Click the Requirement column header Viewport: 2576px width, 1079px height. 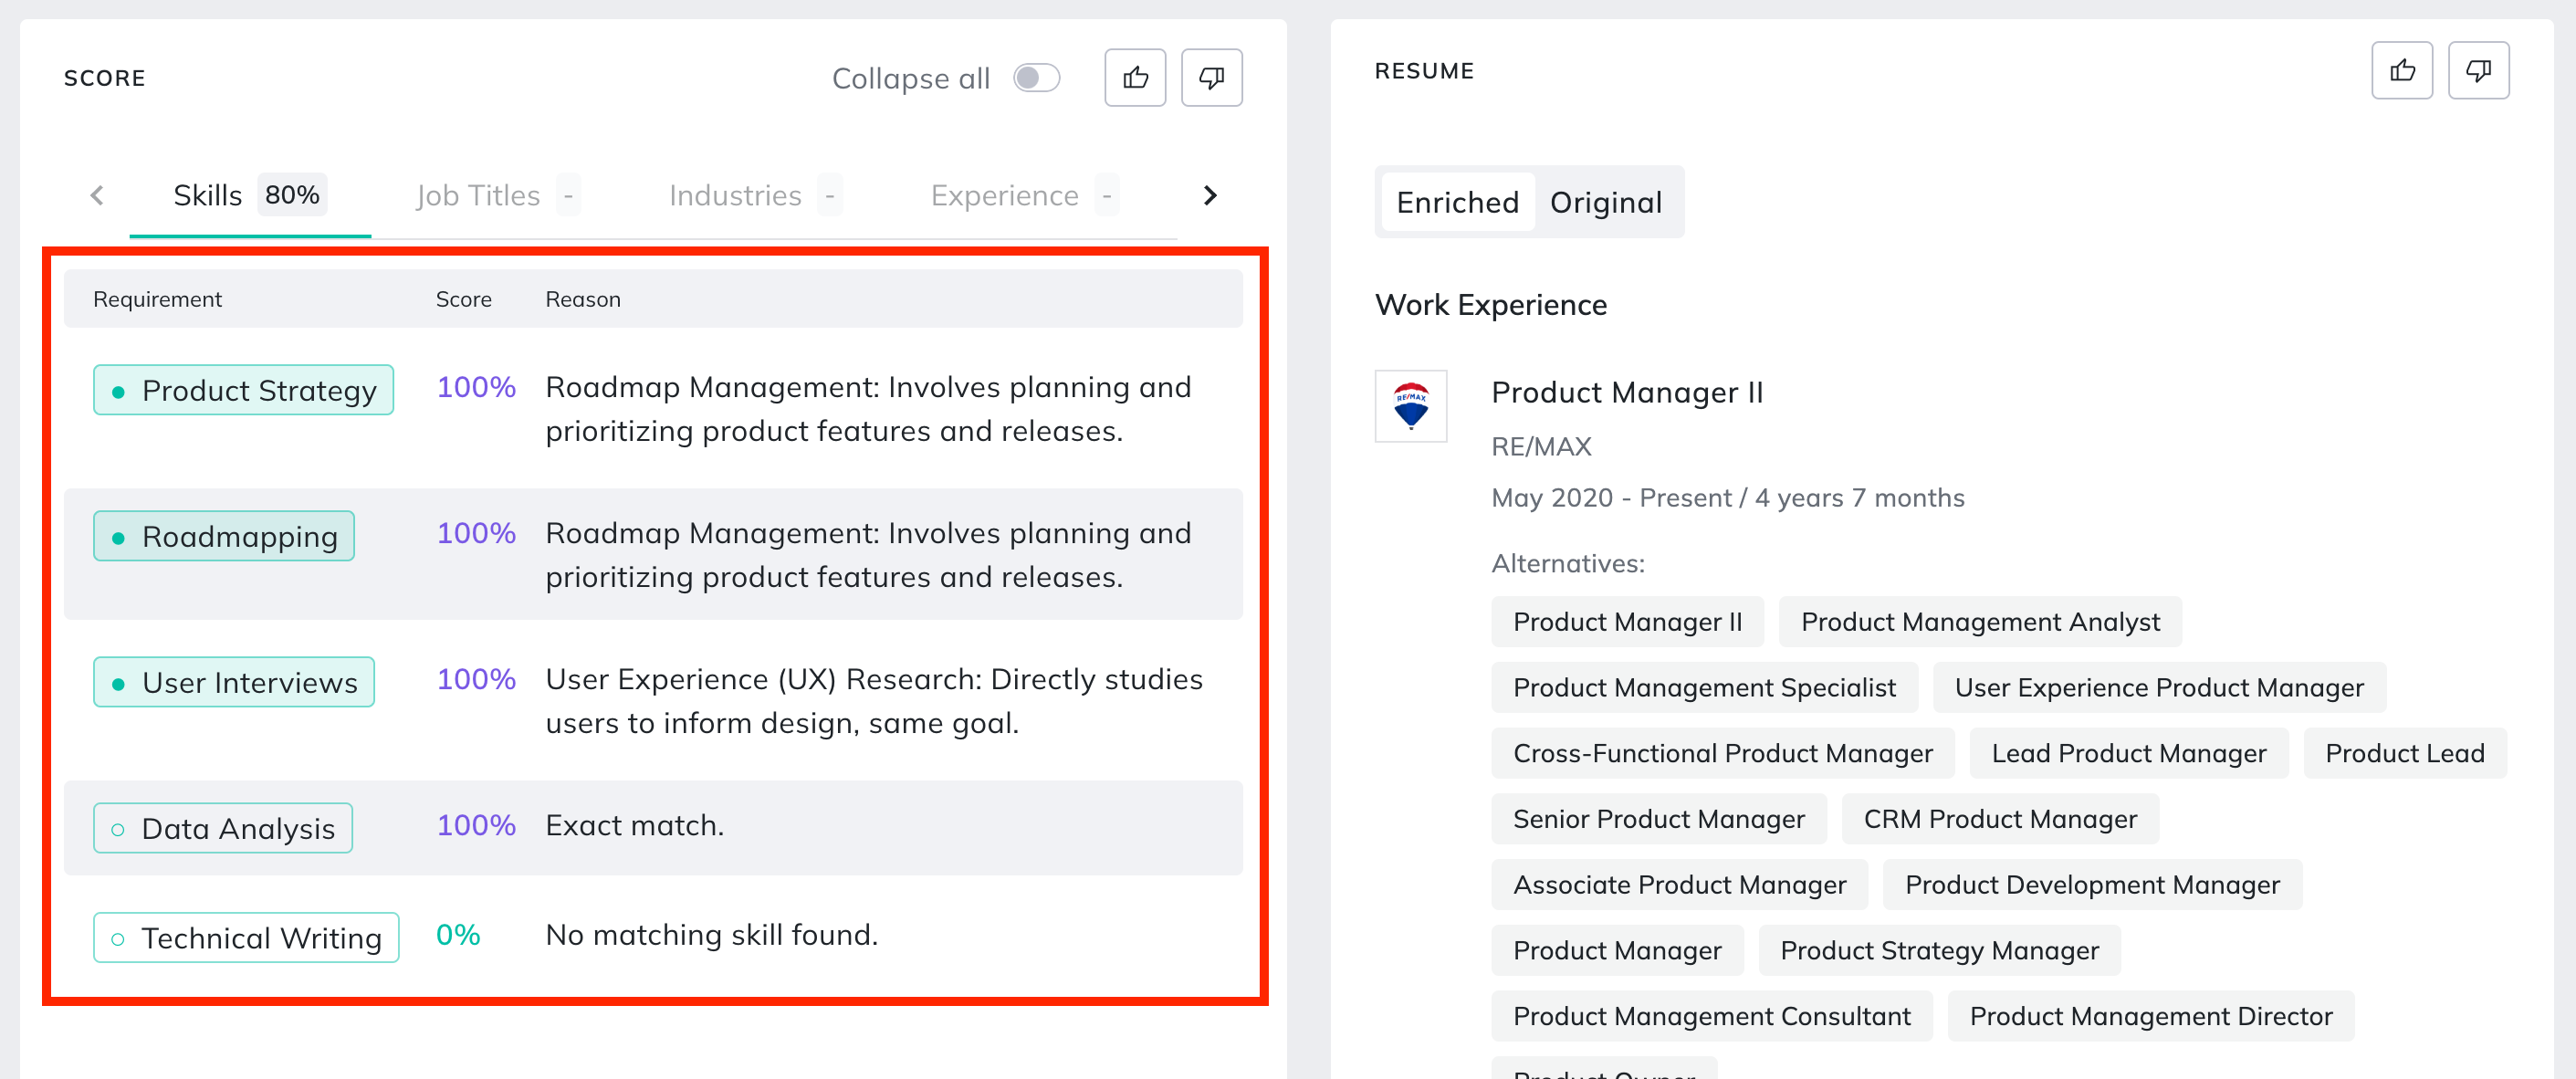coord(157,299)
